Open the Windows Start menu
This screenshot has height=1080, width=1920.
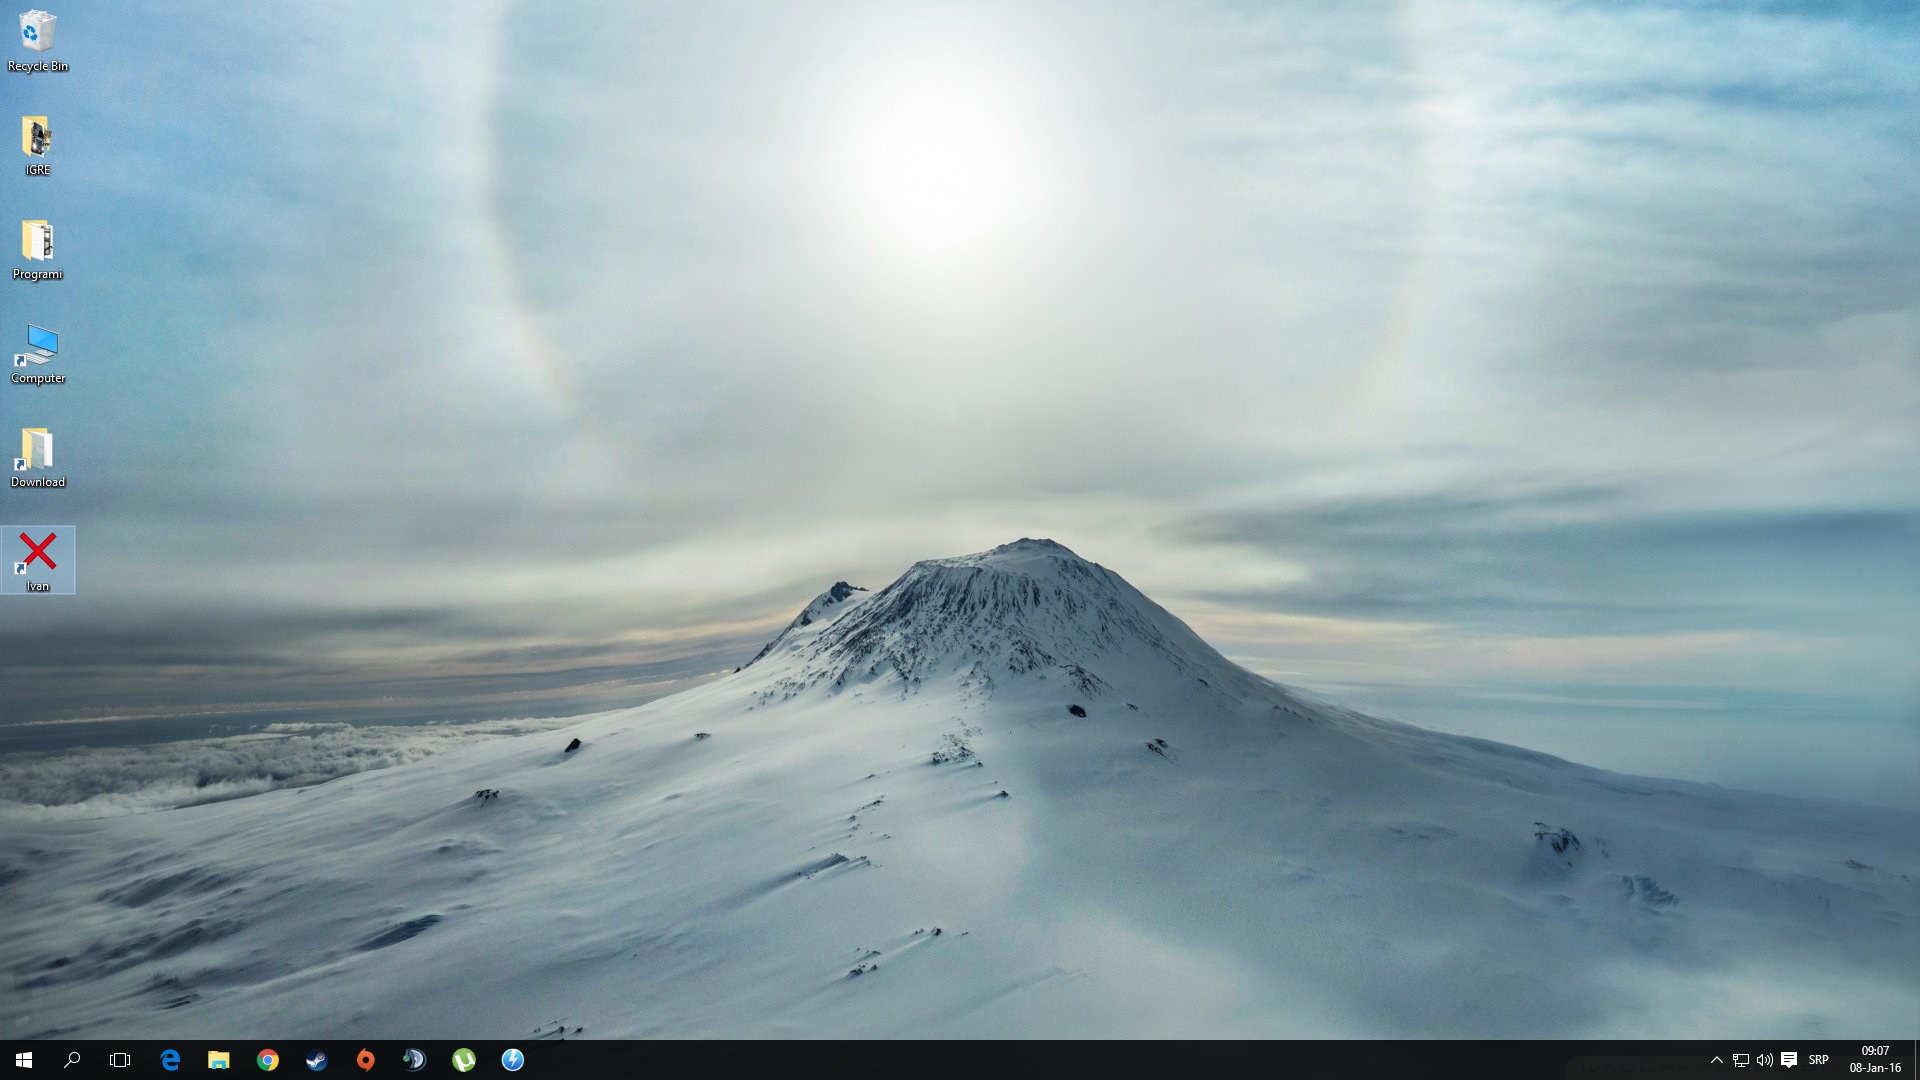click(24, 1060)
